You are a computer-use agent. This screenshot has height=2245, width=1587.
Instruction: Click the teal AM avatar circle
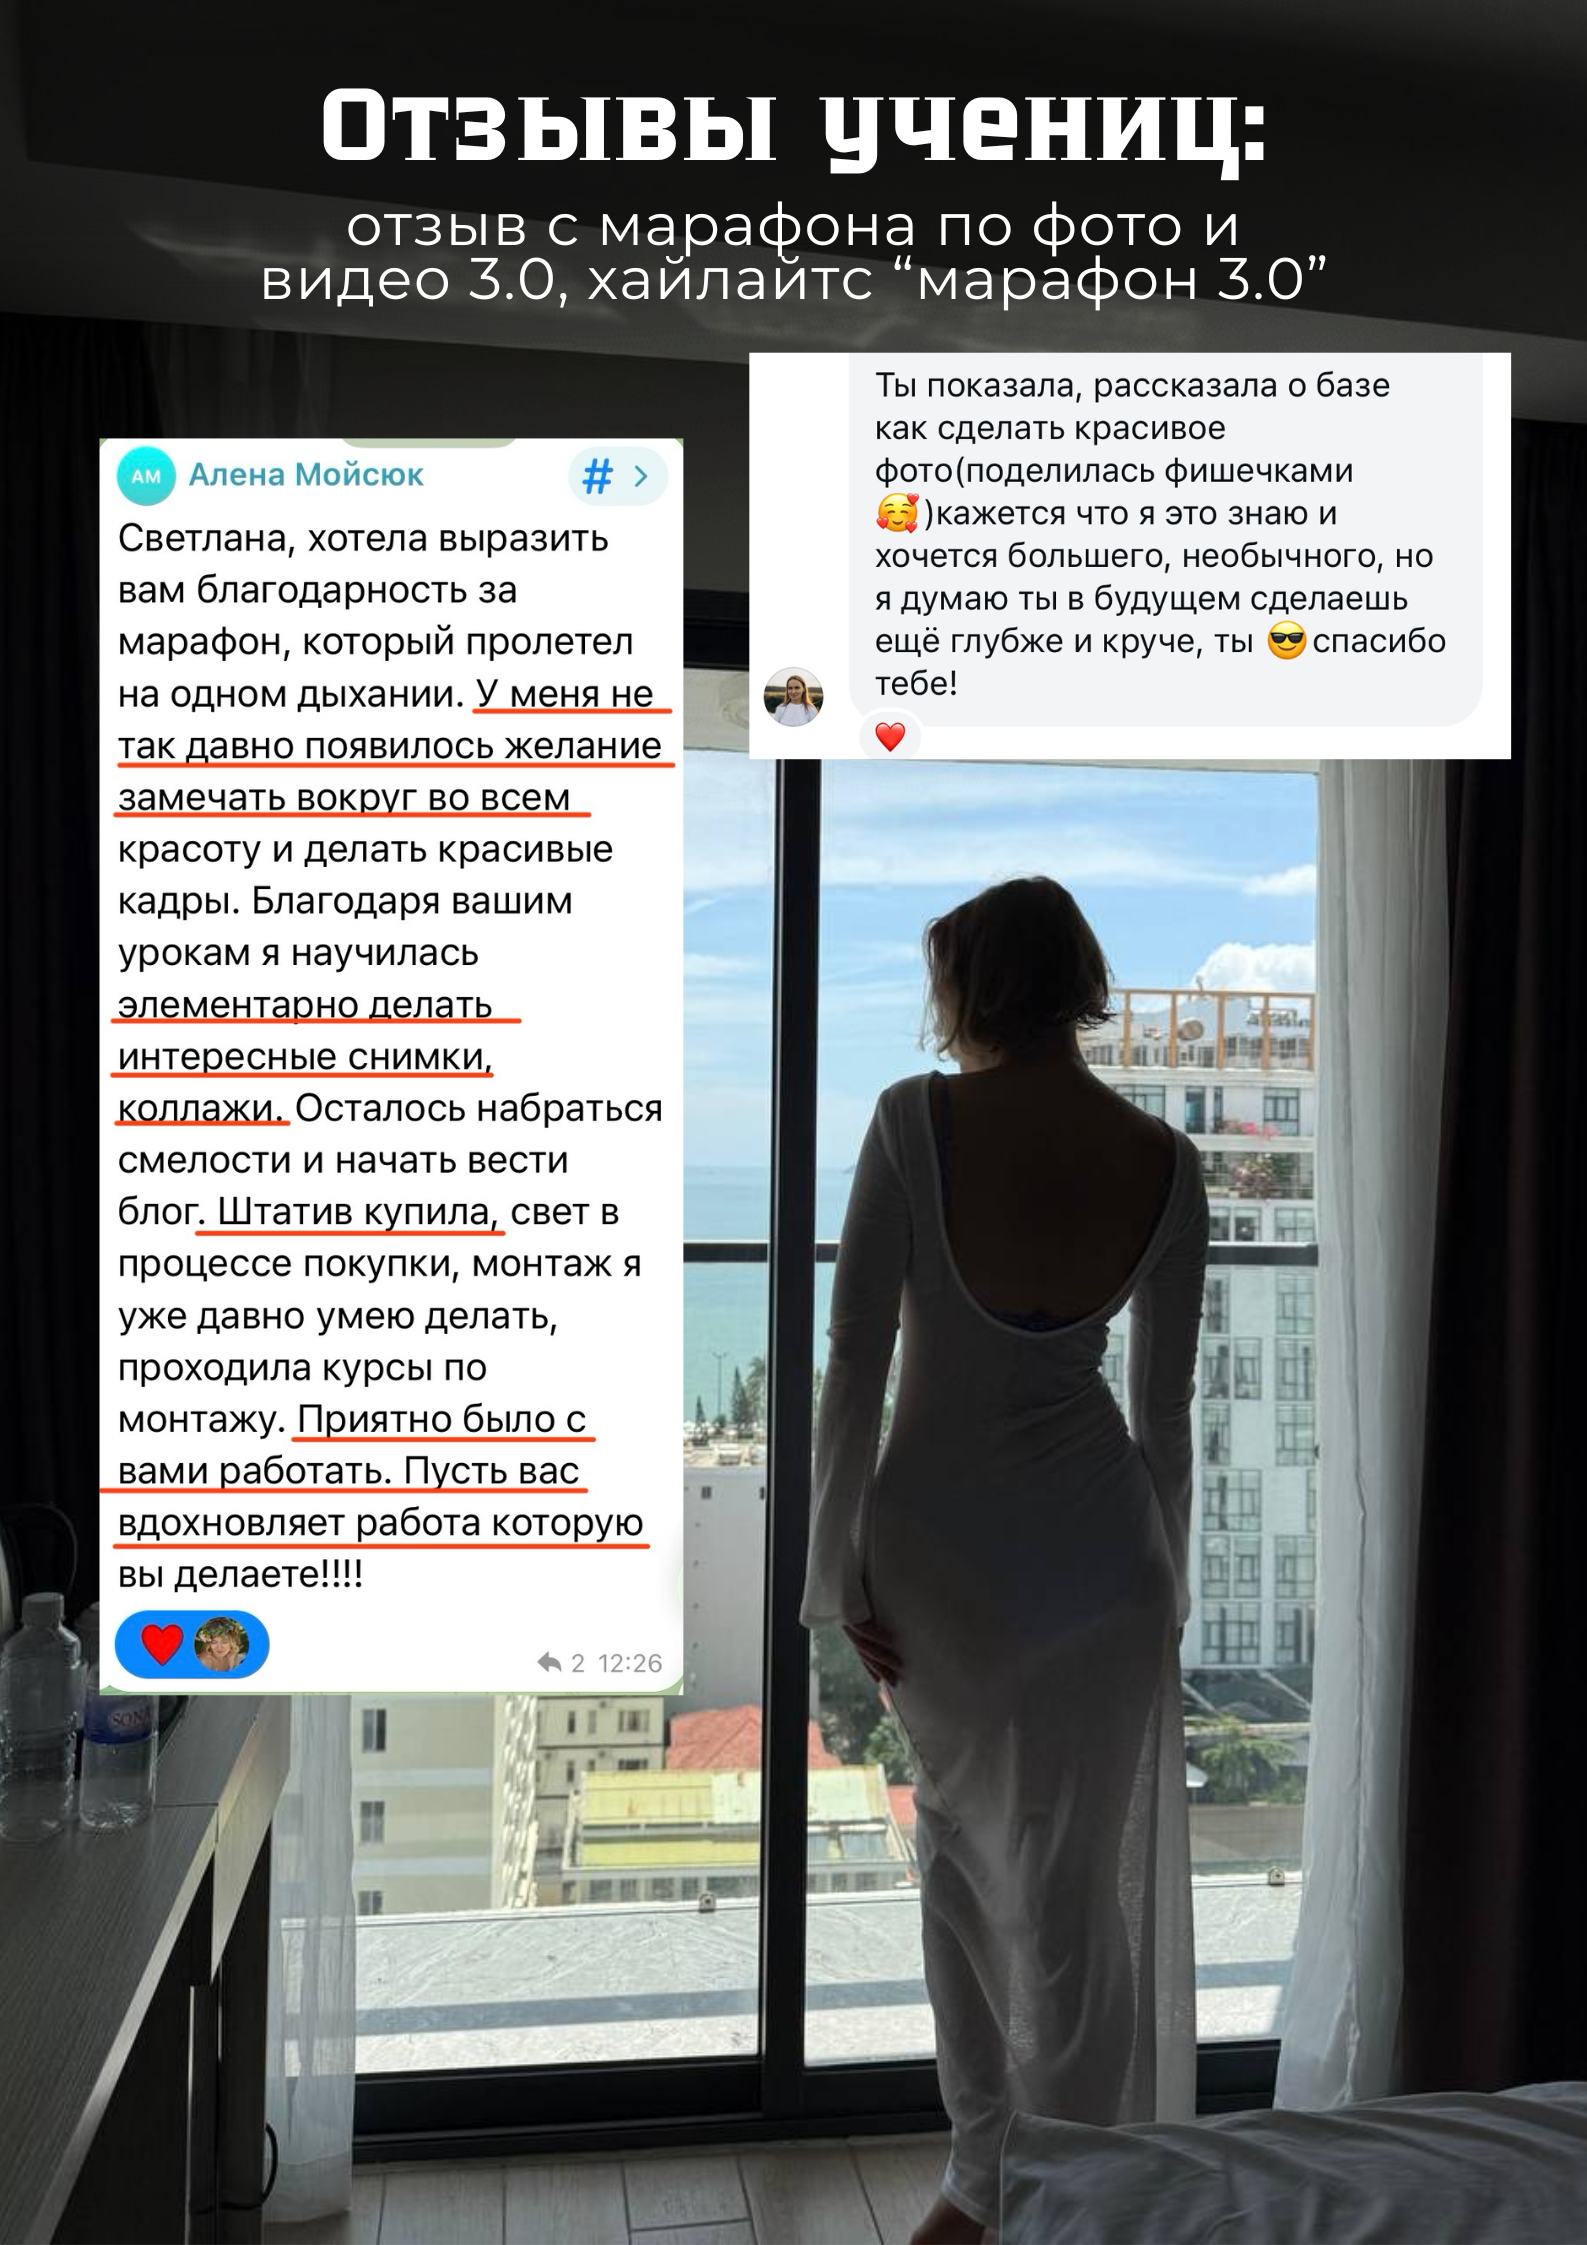(146, 476)
